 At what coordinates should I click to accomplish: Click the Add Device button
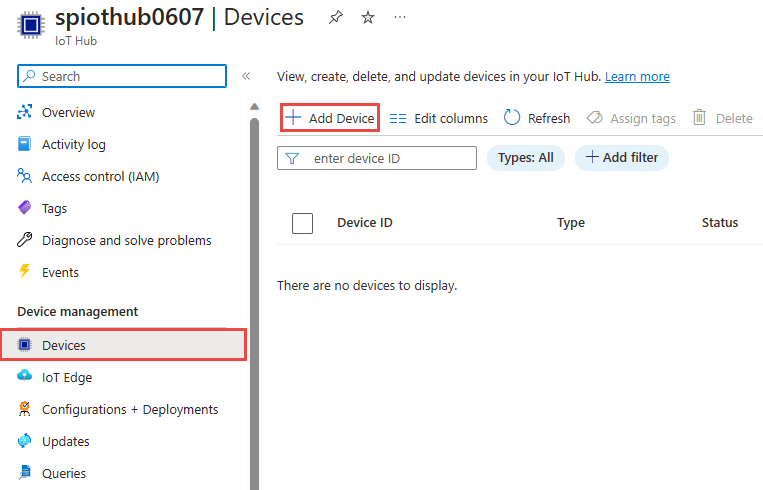click(x=329, y=118)
